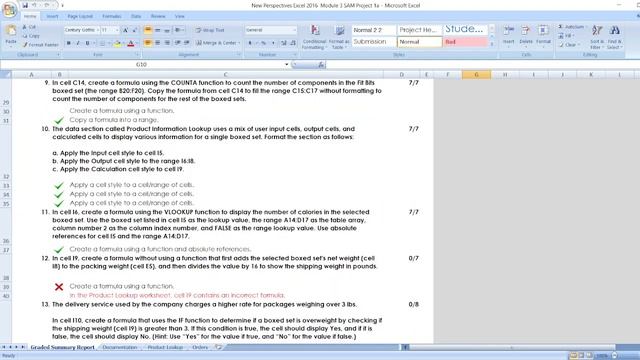Viewport: 640px width, 360px height.
Task: Align cell text to the left
Action: [148, 43]
